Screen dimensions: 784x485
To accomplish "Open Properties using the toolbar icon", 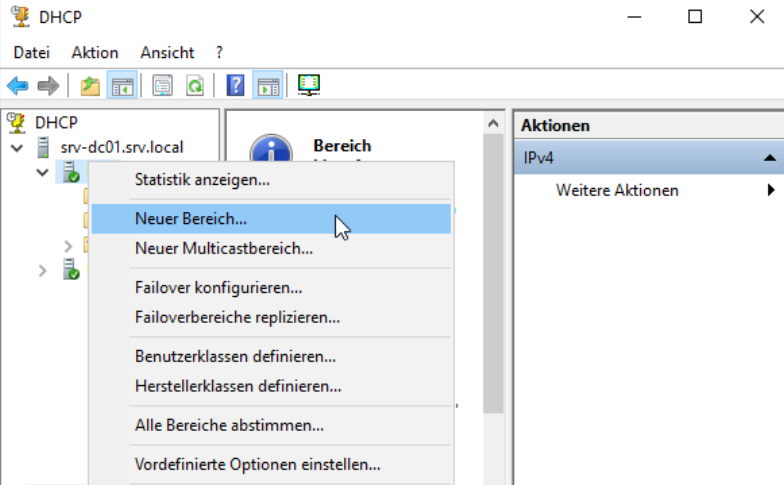I will point(163,86).
